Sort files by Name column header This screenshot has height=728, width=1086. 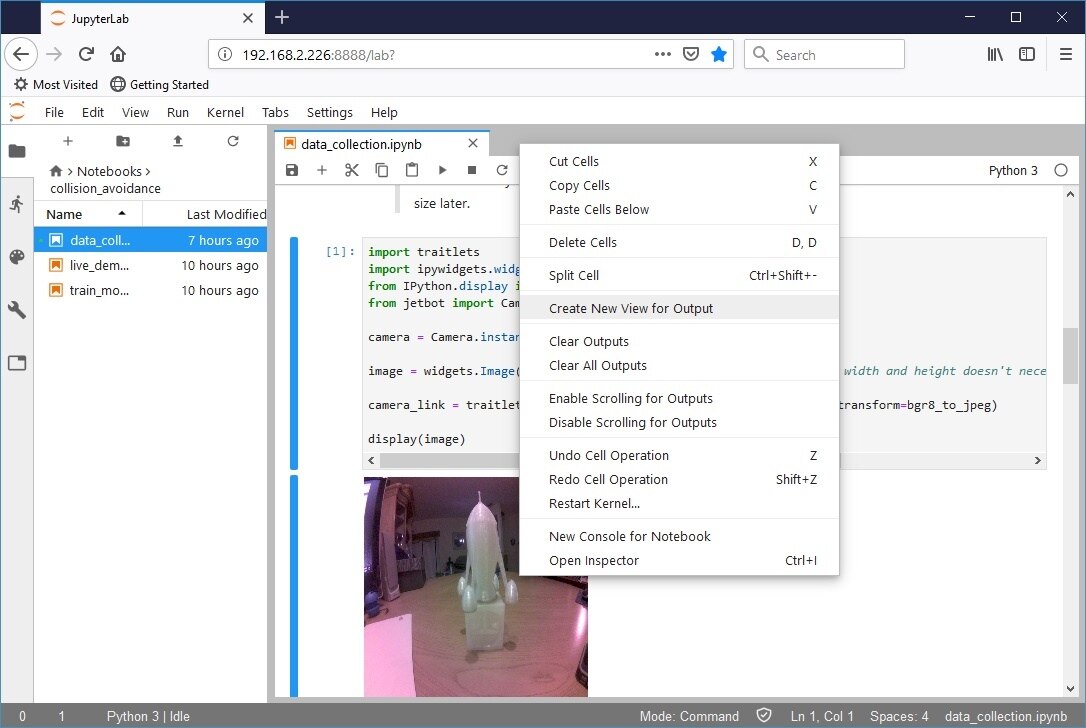pos(65,214)
